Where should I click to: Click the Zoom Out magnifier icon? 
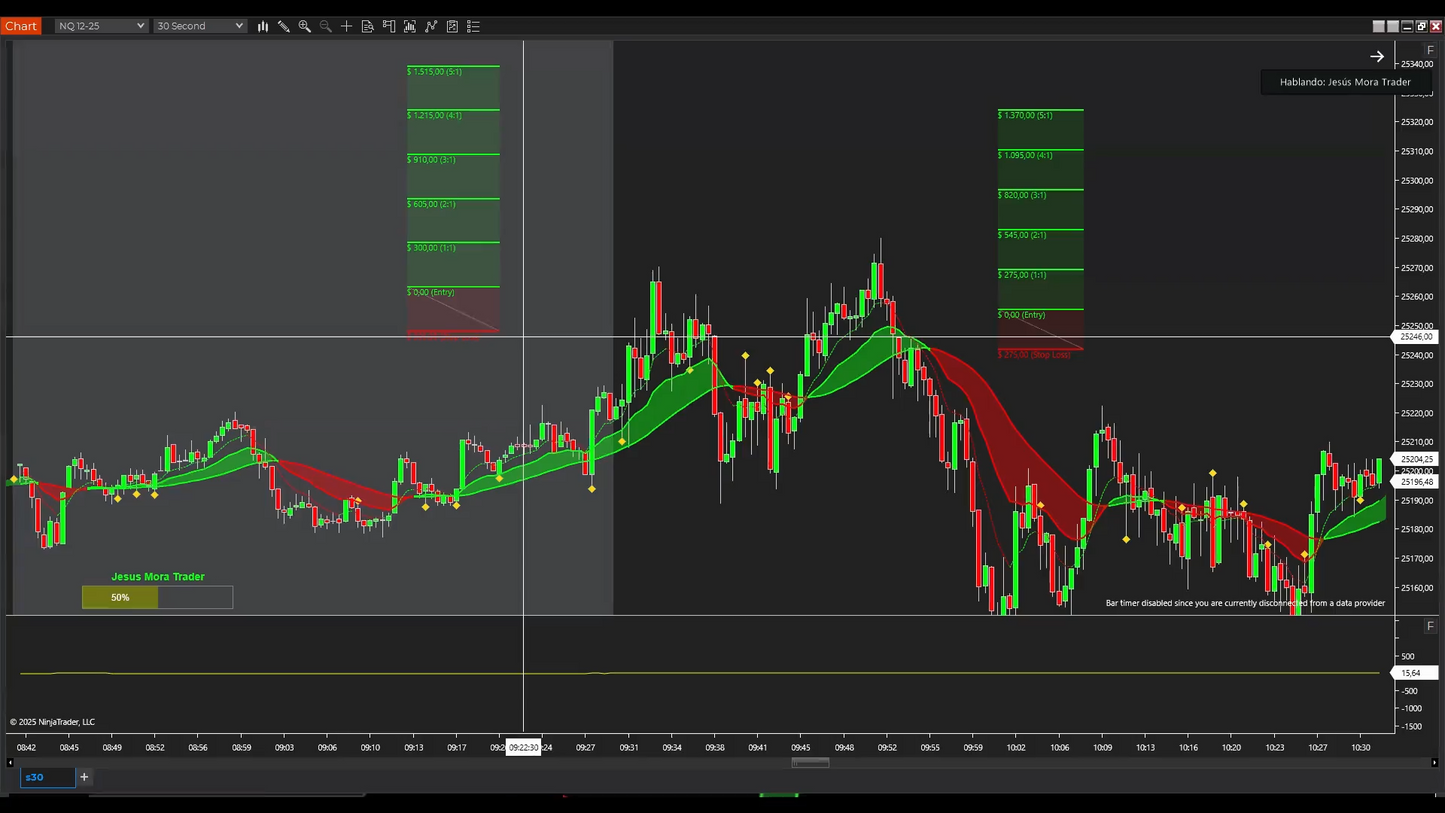pyautogui.click(x=325, y=26)
